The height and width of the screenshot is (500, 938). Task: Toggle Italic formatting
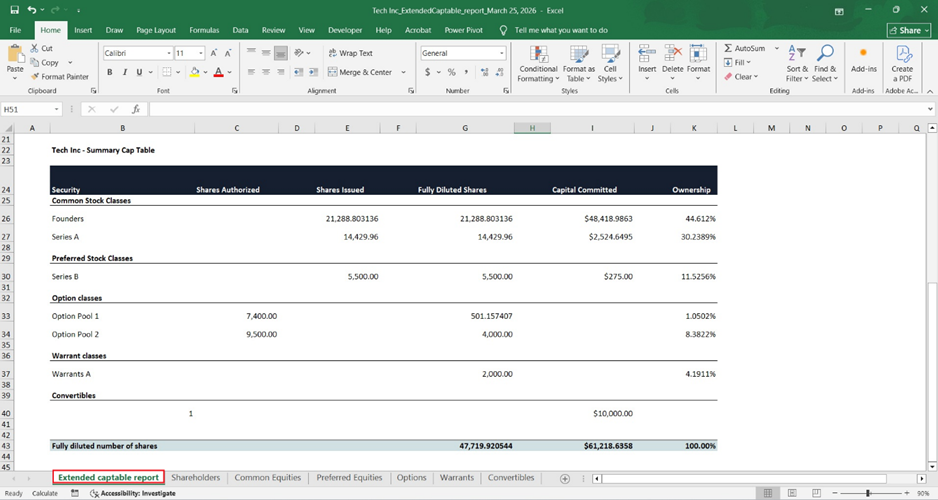pyautogui.click(x=124, y=72)
